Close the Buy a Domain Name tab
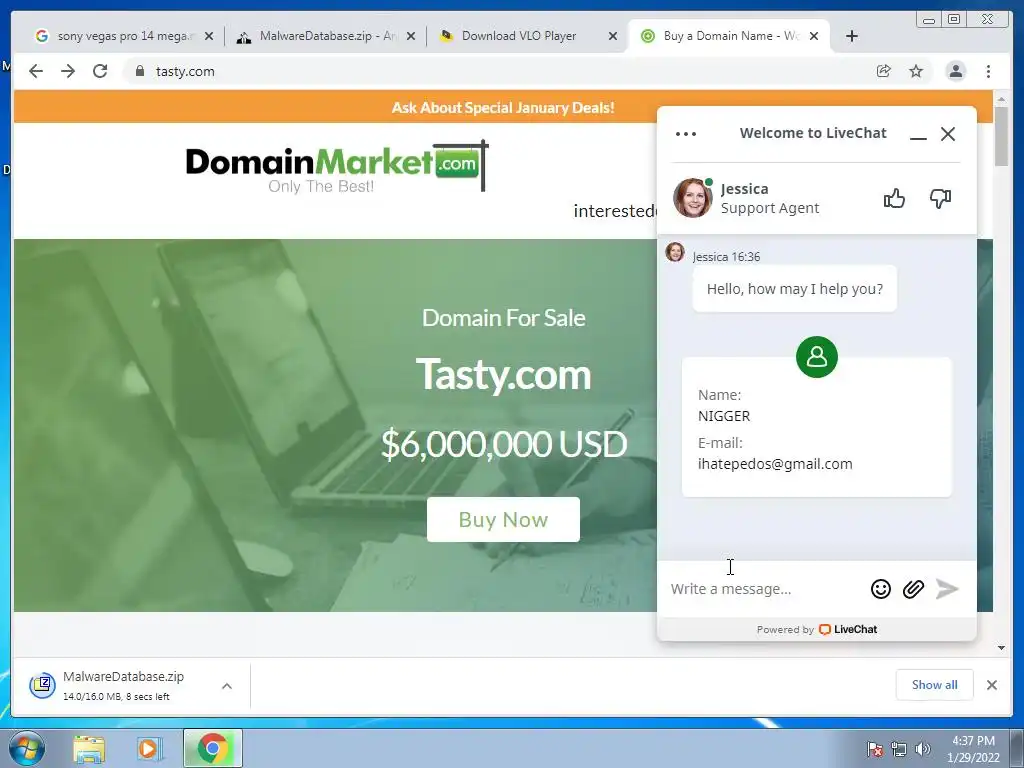The width and height of the screenshot is (1024, 768). point(814,36)
